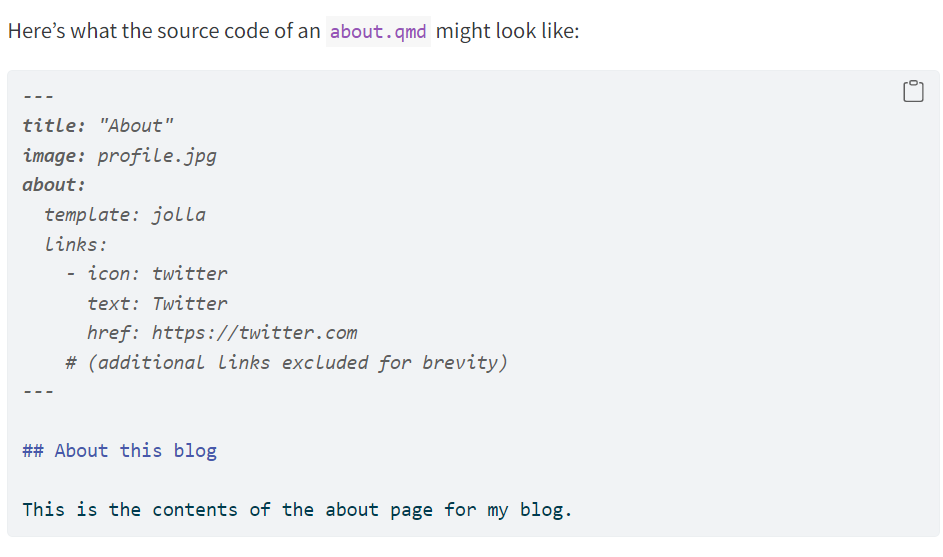Click the "about:" key line
The width and height of the screenshot is (943, 557).
pos(54,185)
